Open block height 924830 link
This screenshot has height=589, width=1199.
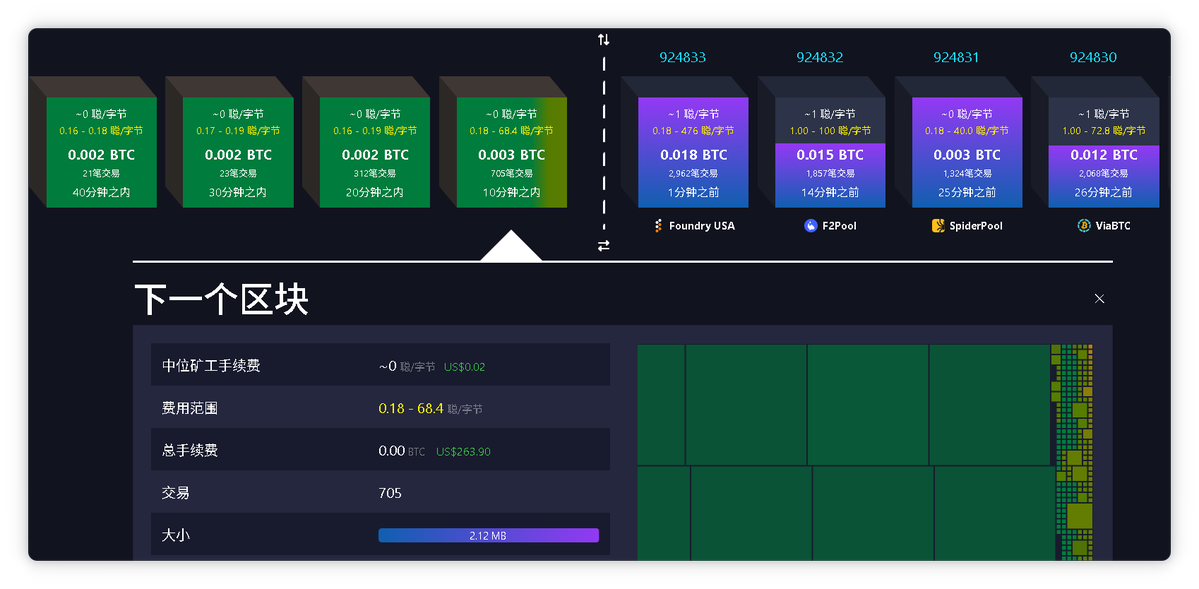[x=1093, y=57]
